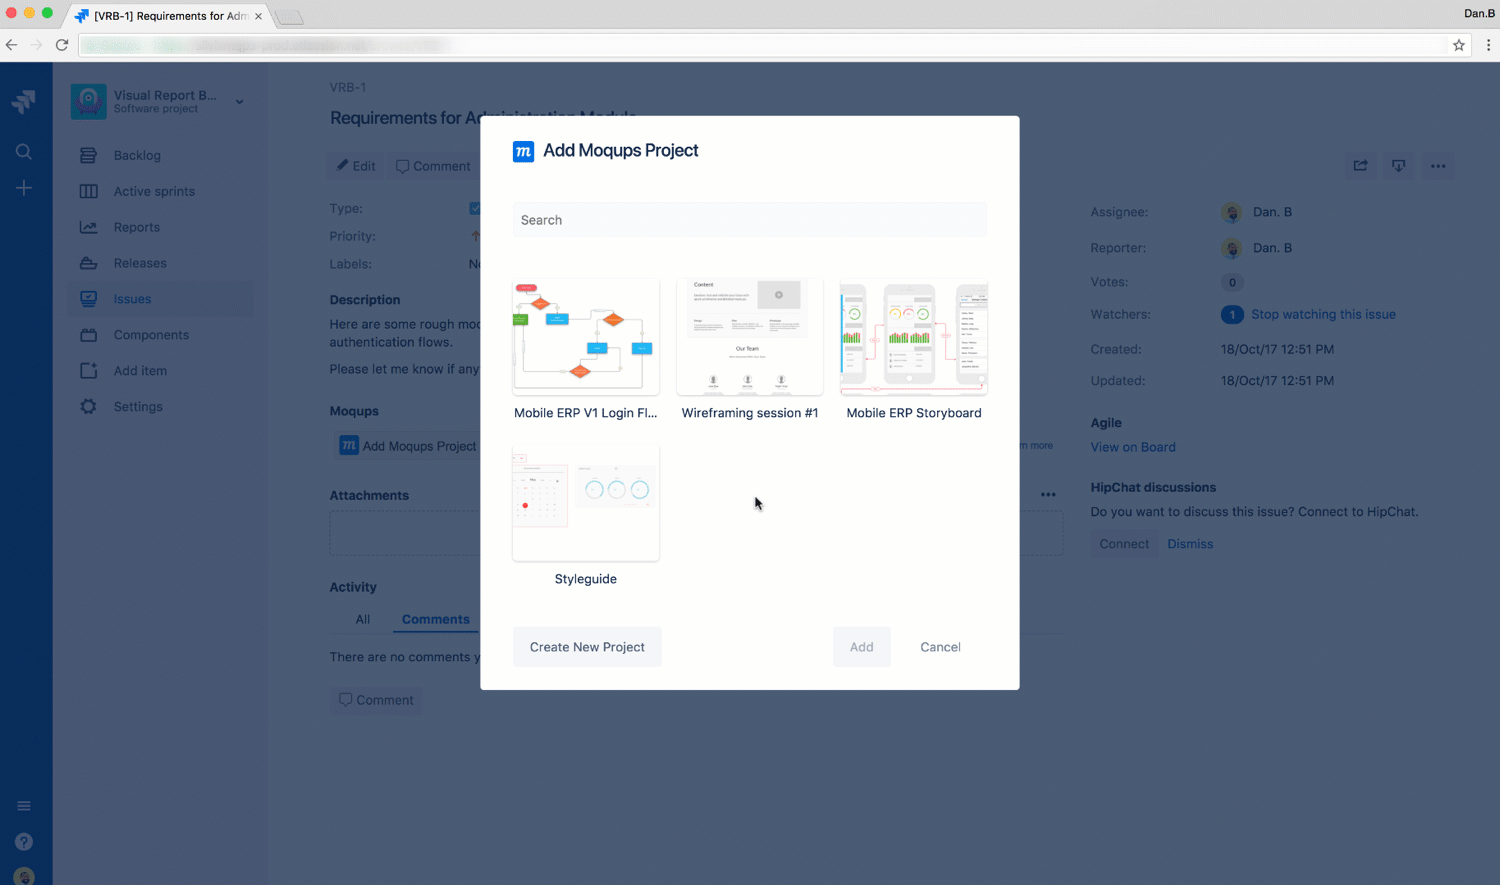Open the Jira search magnifier icon
Image resolution: width=1500 pixels, height=885 pixels.
click(x=24, y=152)
